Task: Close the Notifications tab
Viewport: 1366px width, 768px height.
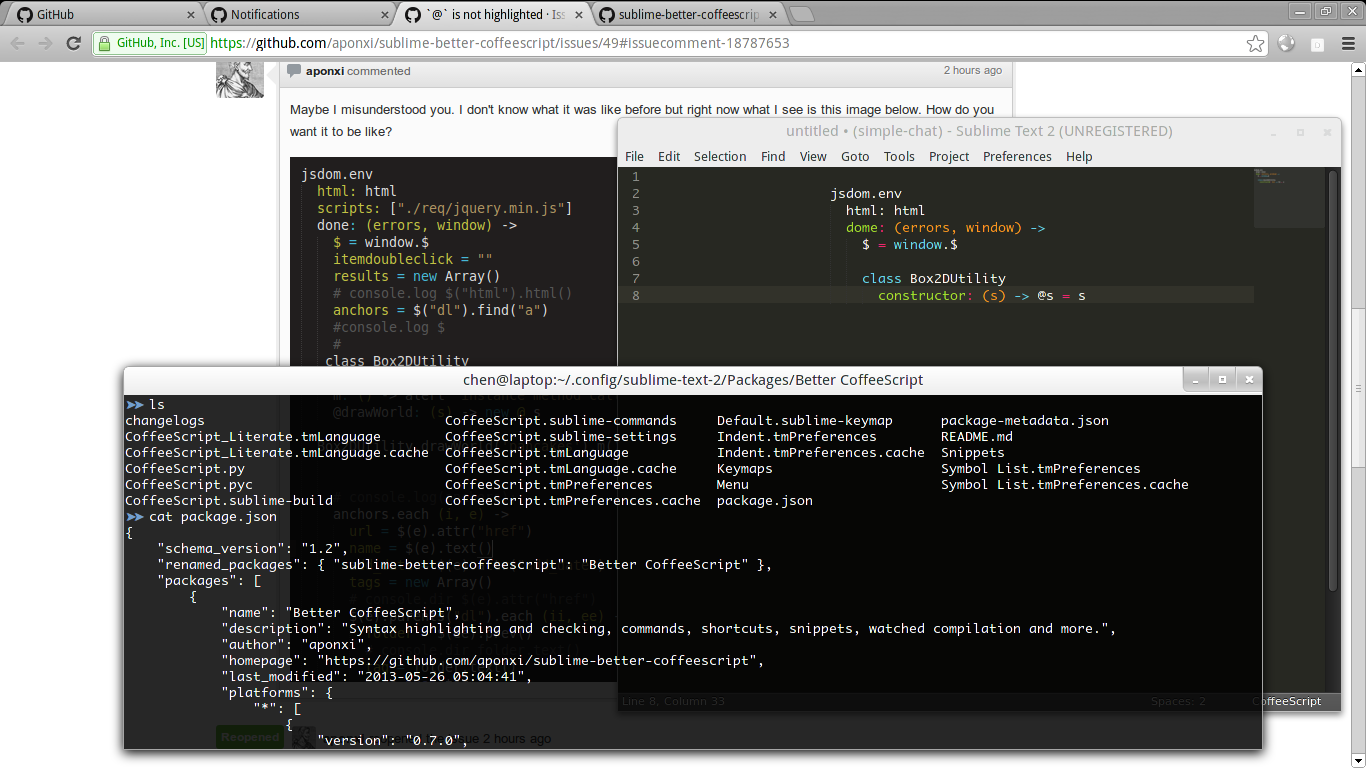Action: coord(385,15)
